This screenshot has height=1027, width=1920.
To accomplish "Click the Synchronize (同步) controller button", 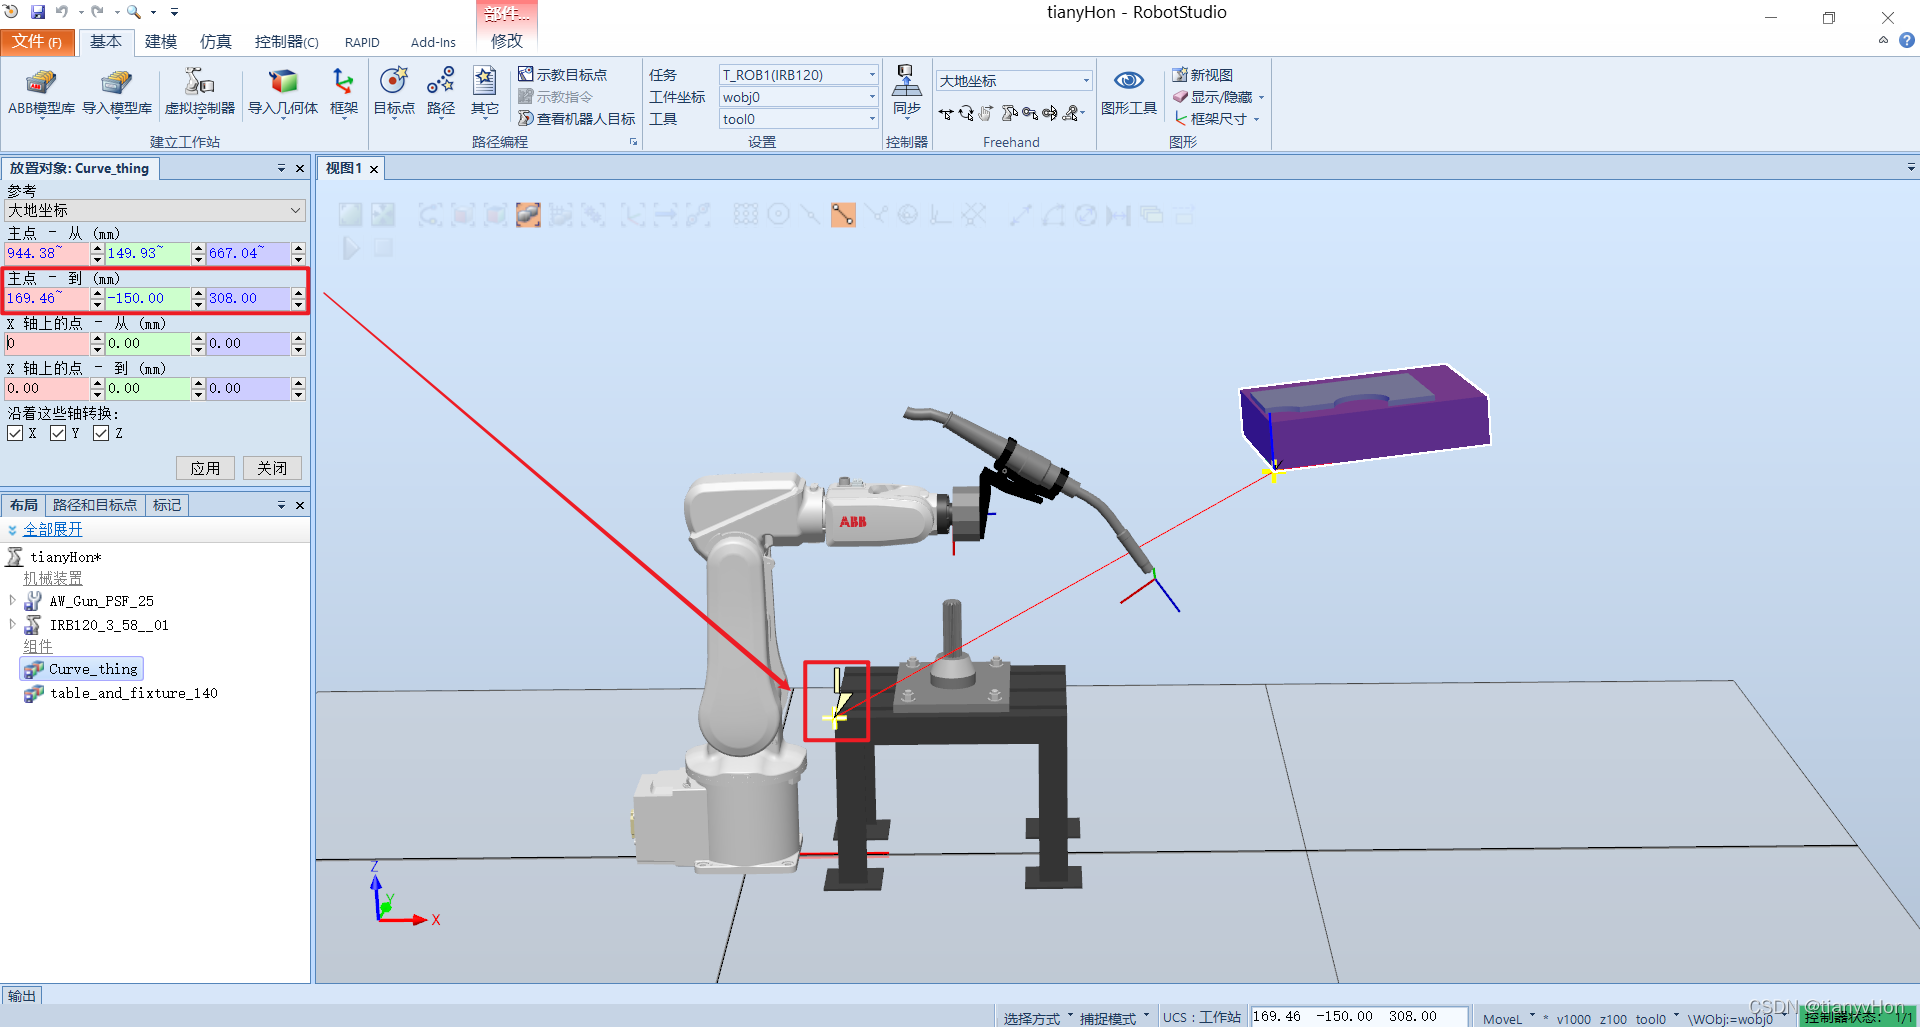I will click(906, 94).
